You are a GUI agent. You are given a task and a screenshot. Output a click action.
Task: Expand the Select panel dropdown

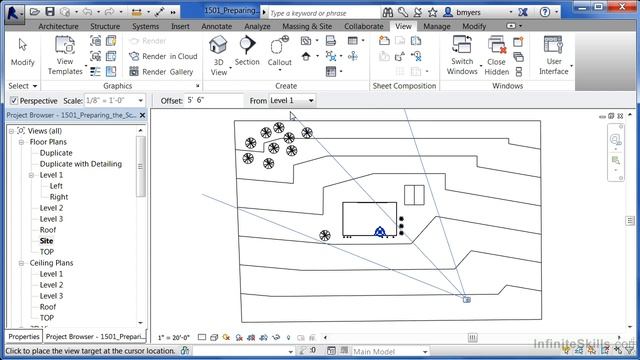[23, 86]
